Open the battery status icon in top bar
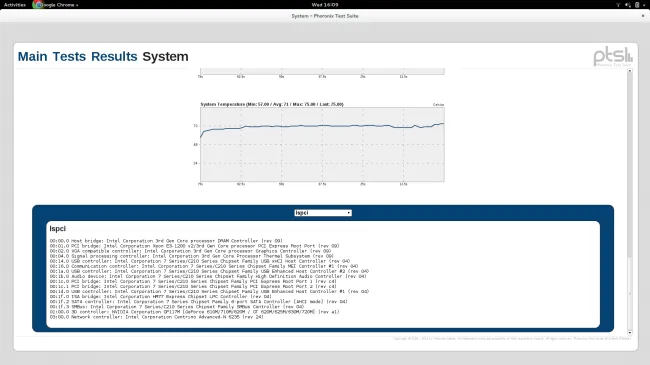Screen dimensions: 650x365 pyautogui.click(x=637, y=5)
